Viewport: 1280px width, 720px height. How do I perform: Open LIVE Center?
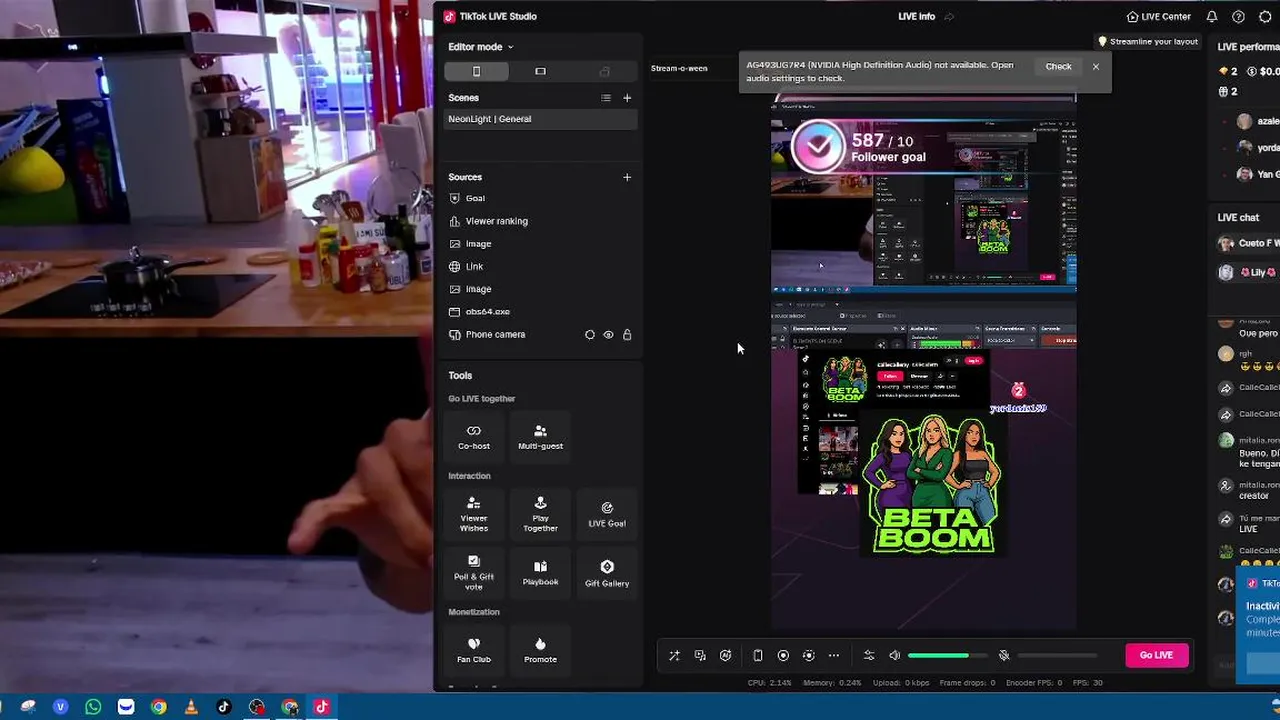coord(1158,17)
